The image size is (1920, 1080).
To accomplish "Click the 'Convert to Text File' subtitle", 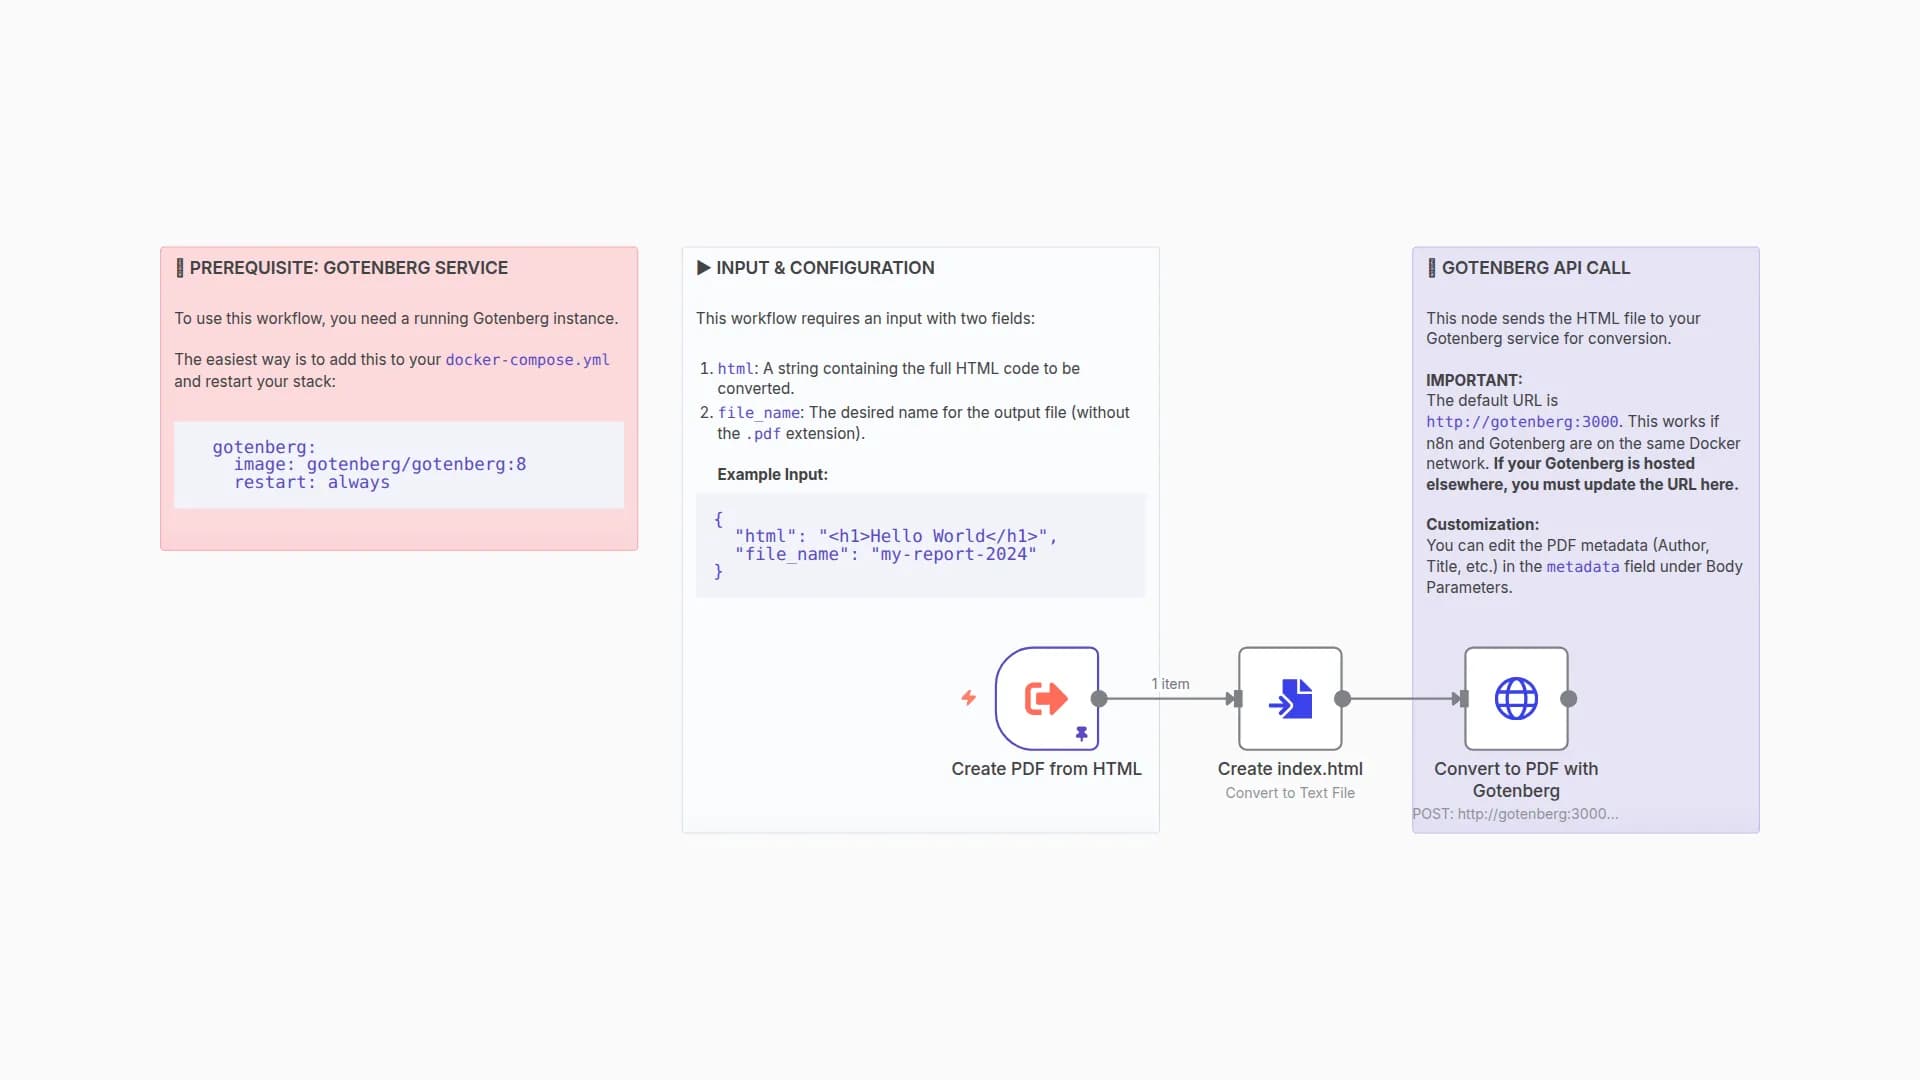I will tap(1290, 793).
